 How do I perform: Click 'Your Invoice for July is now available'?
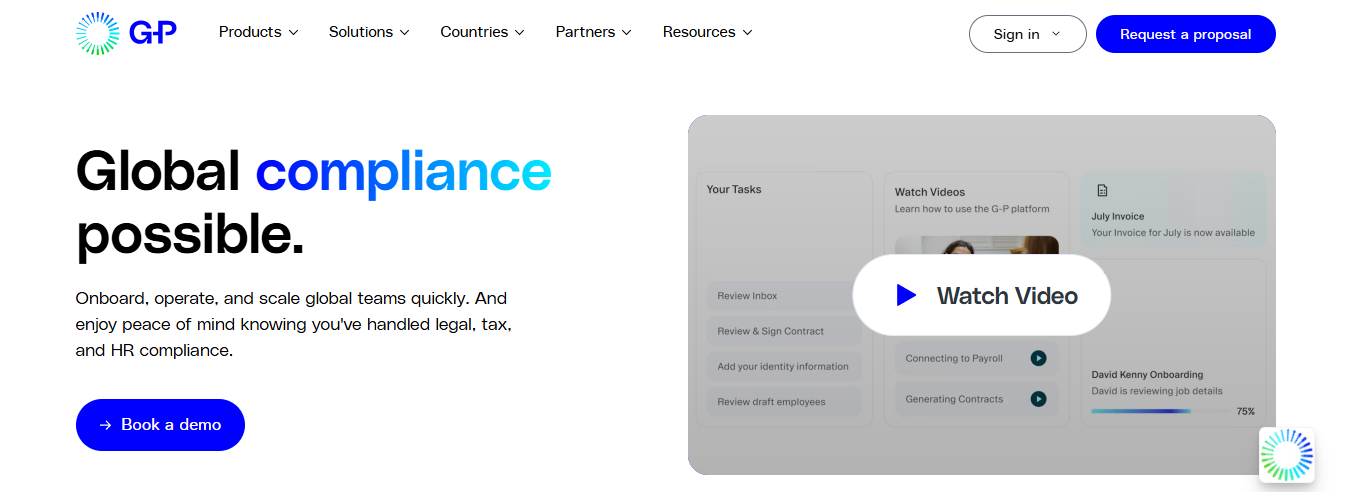tap(1173, 233)
